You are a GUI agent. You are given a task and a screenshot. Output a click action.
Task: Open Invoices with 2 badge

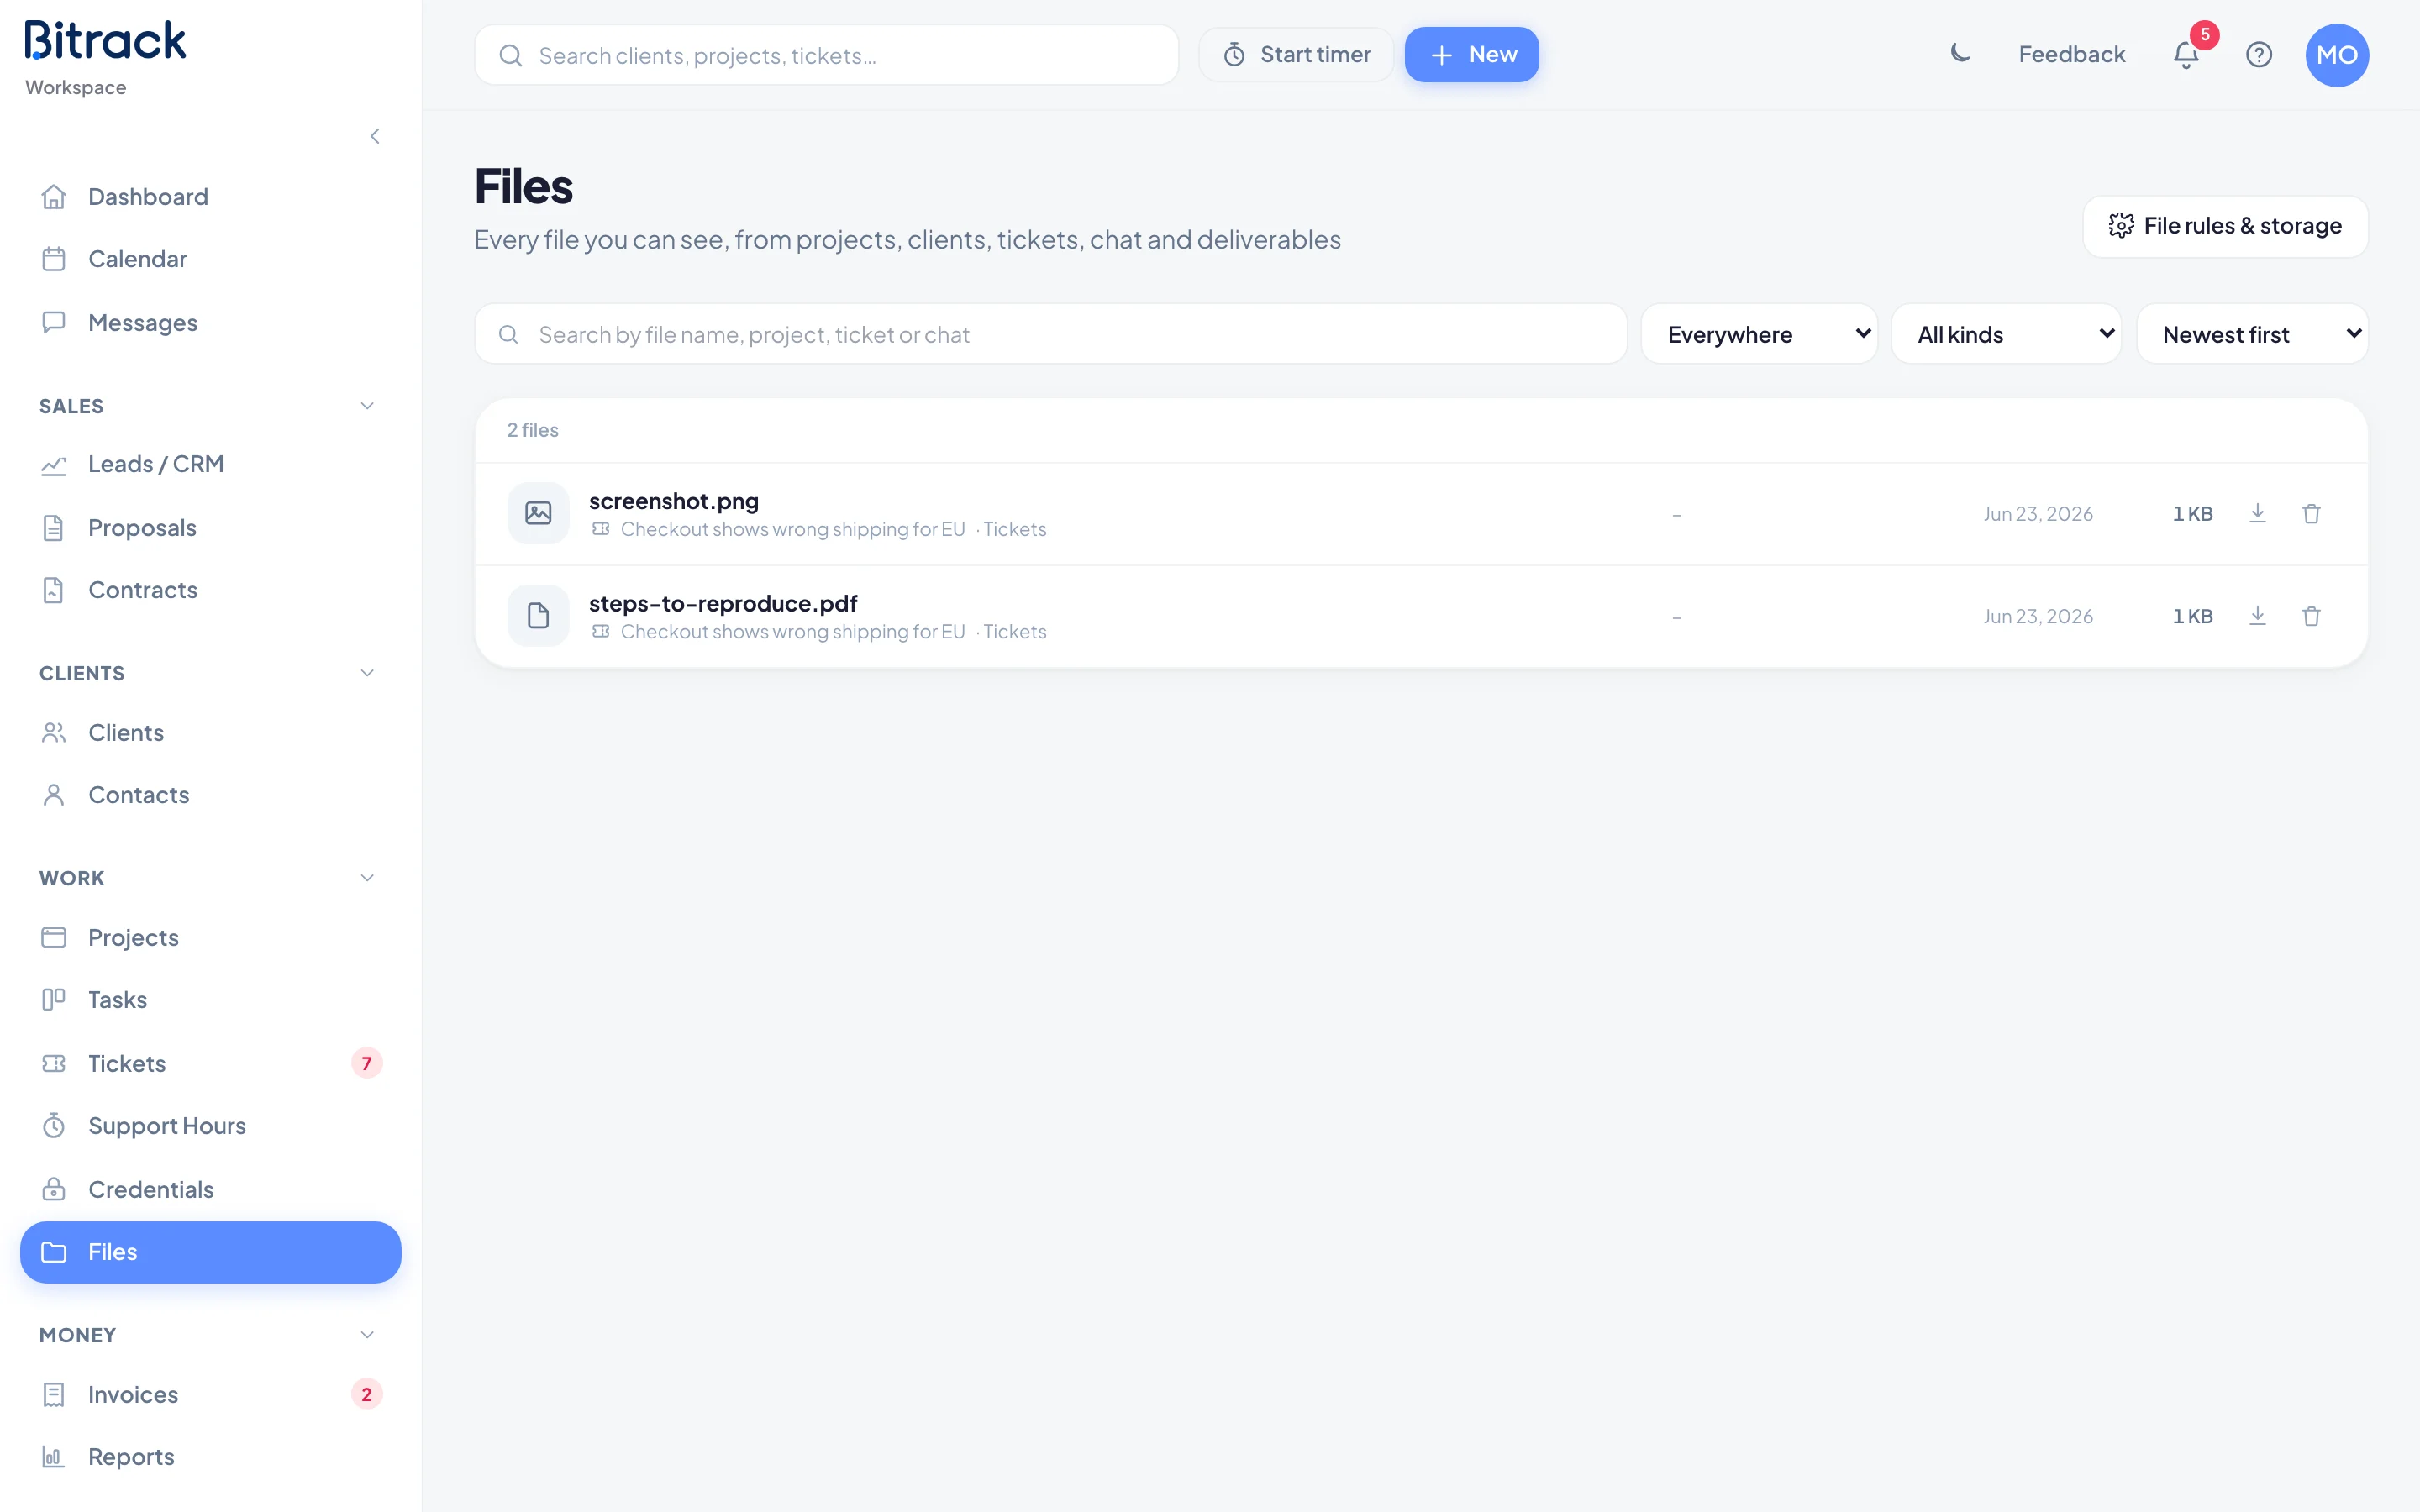pos(210,1394)
